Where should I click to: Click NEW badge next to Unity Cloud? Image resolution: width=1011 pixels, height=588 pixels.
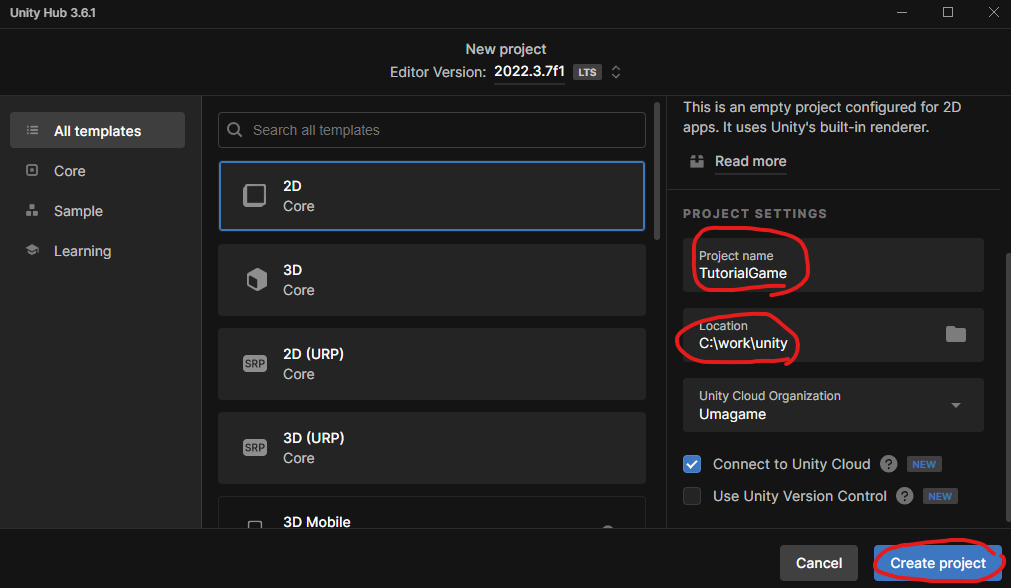point(924,464)
